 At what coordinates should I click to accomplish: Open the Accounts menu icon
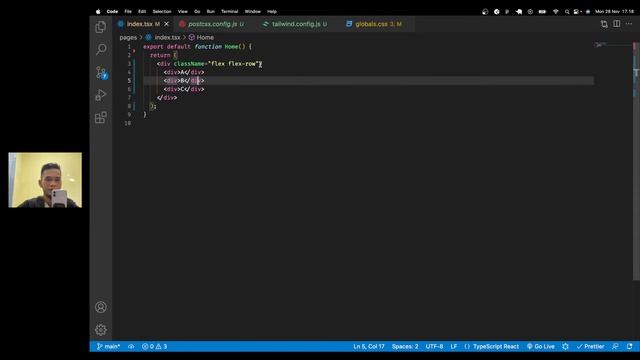tap(101, 307)
